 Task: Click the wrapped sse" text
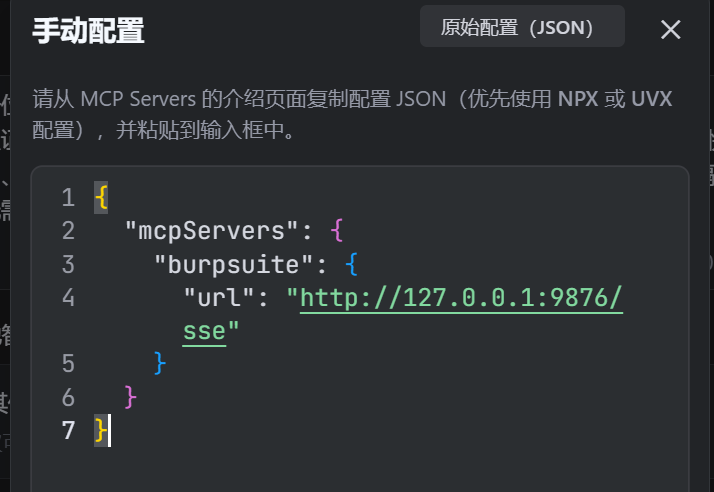coord(211,331)
